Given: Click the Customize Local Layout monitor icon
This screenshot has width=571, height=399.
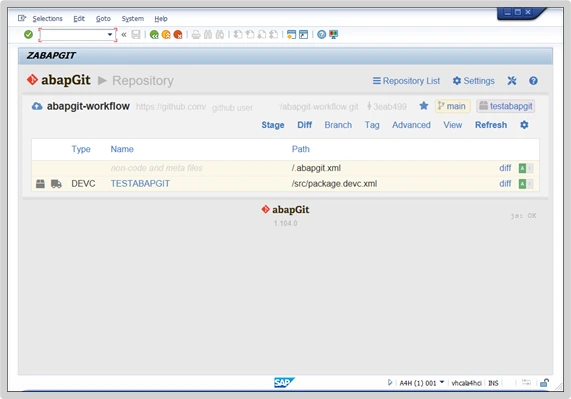Looking at the screenshot, I should 333,35.
